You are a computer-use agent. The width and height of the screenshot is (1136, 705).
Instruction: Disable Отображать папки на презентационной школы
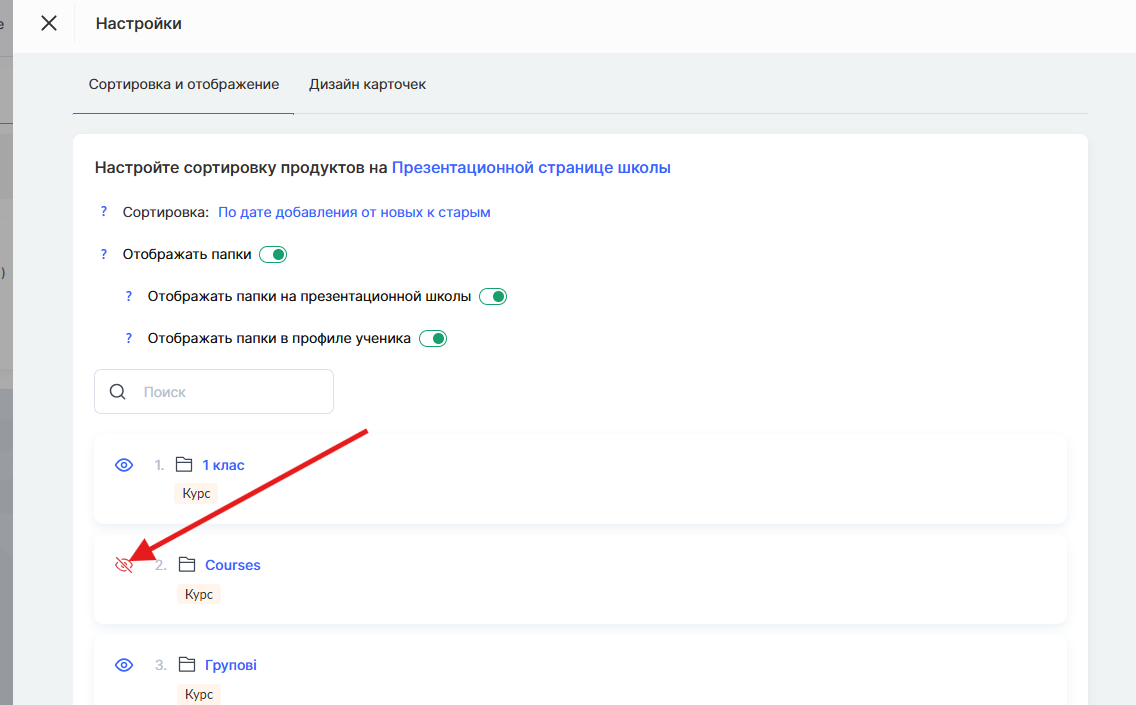493,297
